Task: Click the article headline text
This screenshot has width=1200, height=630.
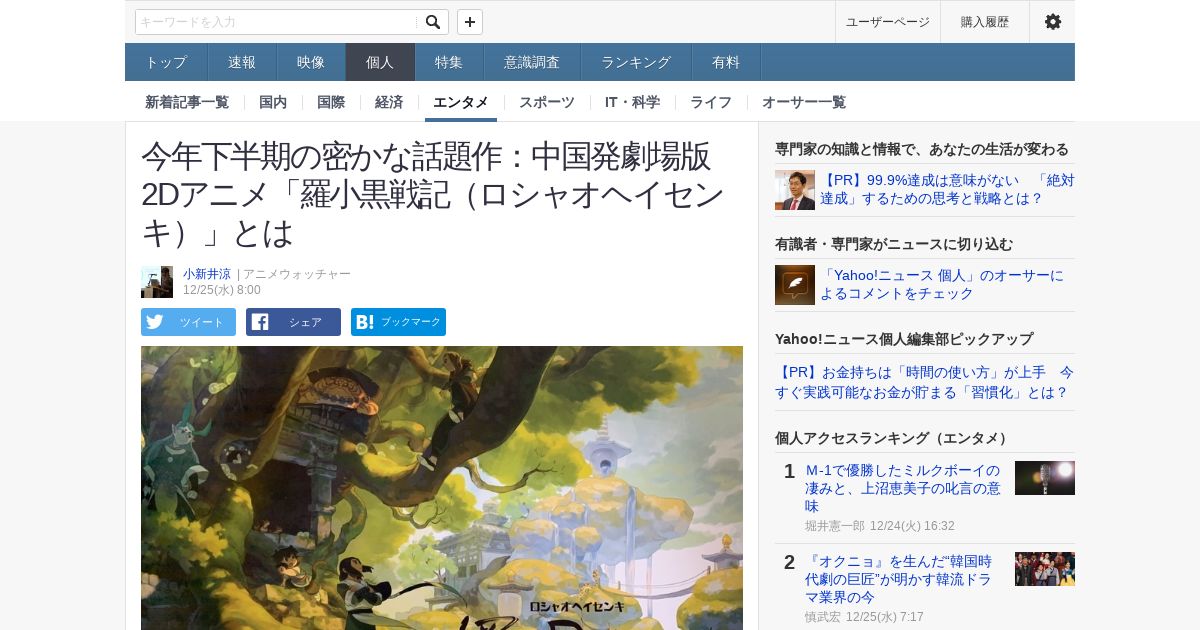Action: pyautogui.click(x=432, y=194)
